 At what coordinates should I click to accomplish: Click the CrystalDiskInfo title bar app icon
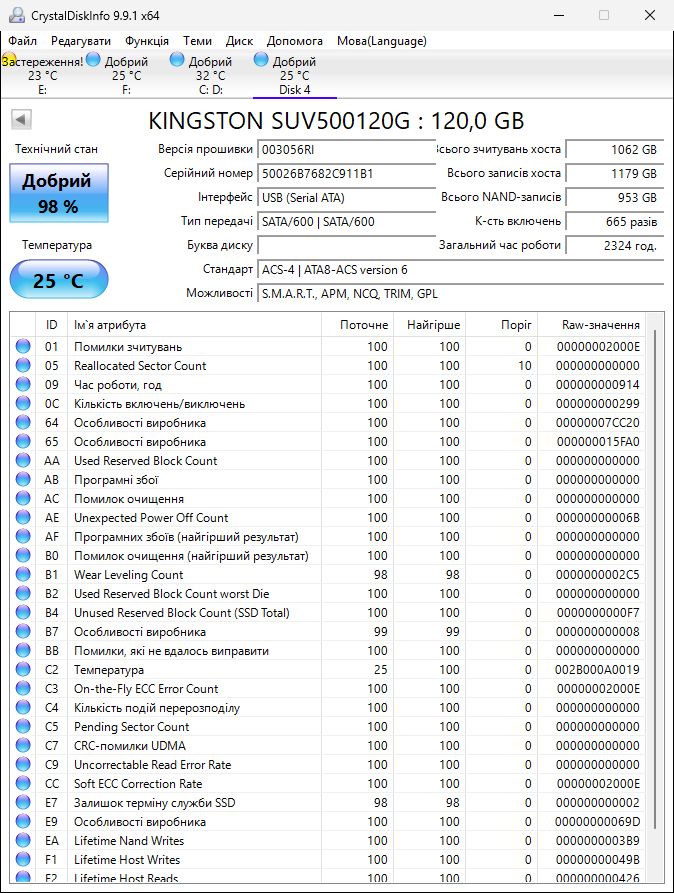(17, 15)
